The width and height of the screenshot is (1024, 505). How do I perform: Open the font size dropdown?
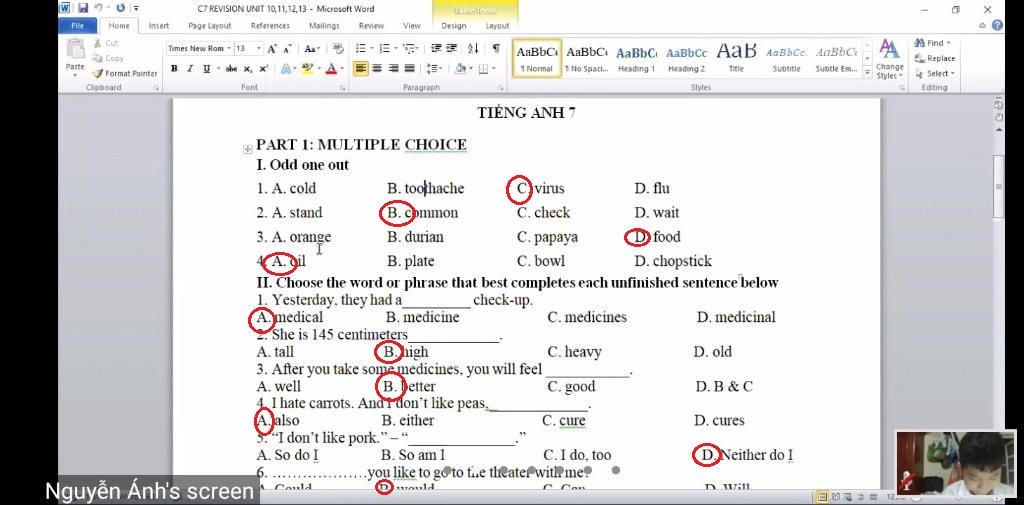[259, 48]
